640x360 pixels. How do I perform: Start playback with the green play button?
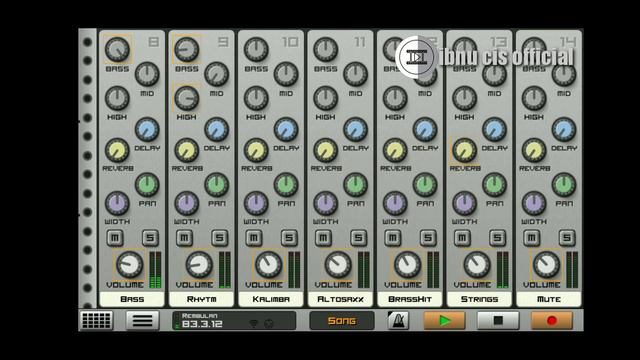tap(444, 320)
